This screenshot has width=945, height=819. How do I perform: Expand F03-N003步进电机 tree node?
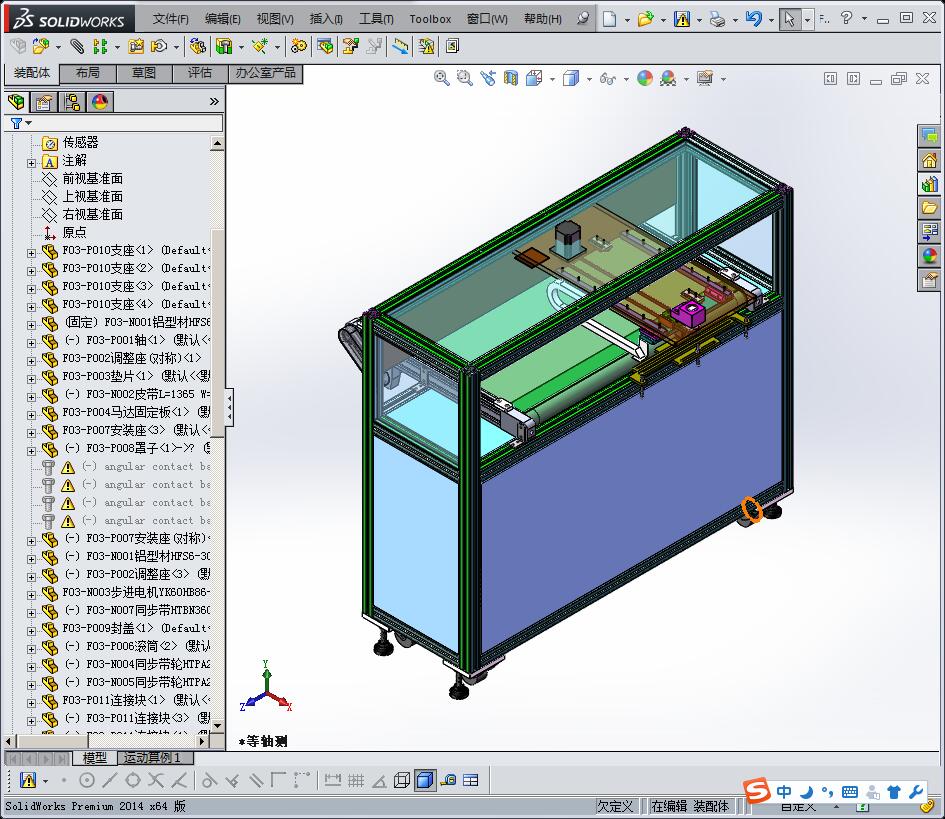31,595
